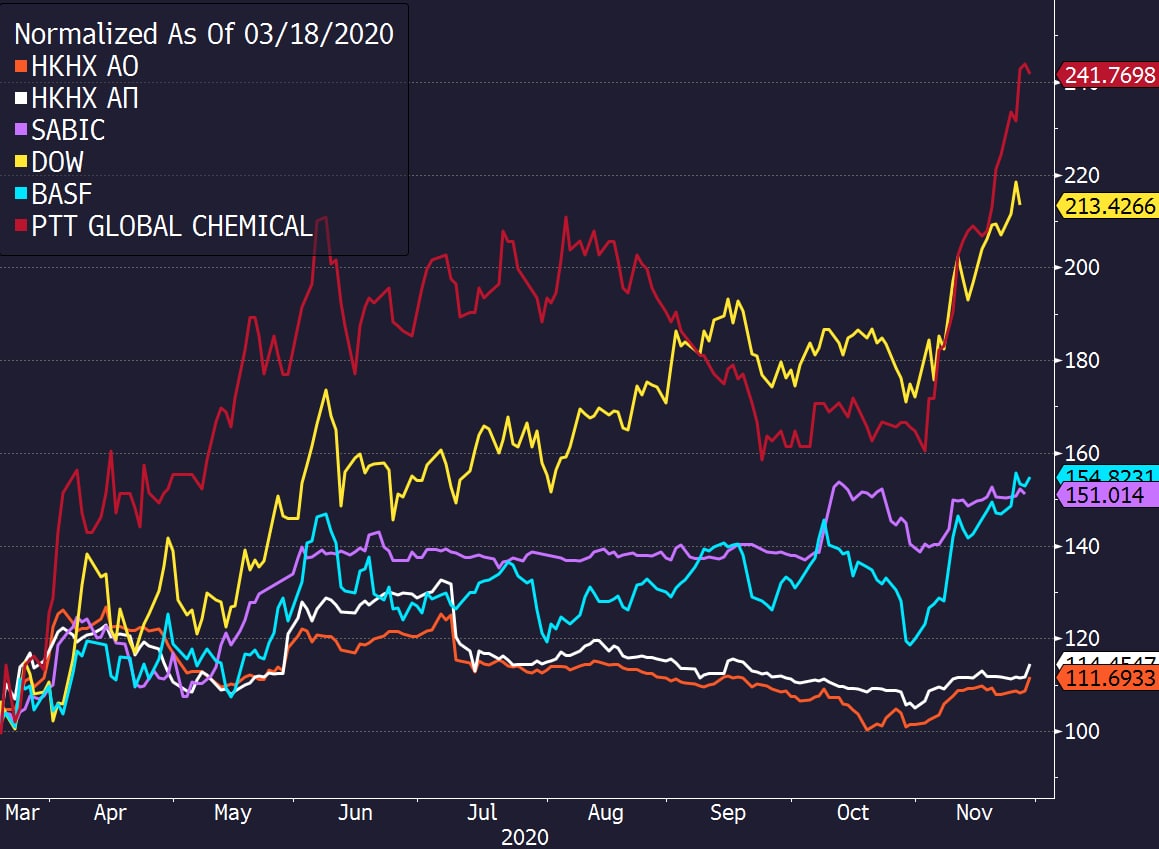Click the 160 y-axis label
The height and width of the screenshot is (849, 1159).
coord(1081,453)
